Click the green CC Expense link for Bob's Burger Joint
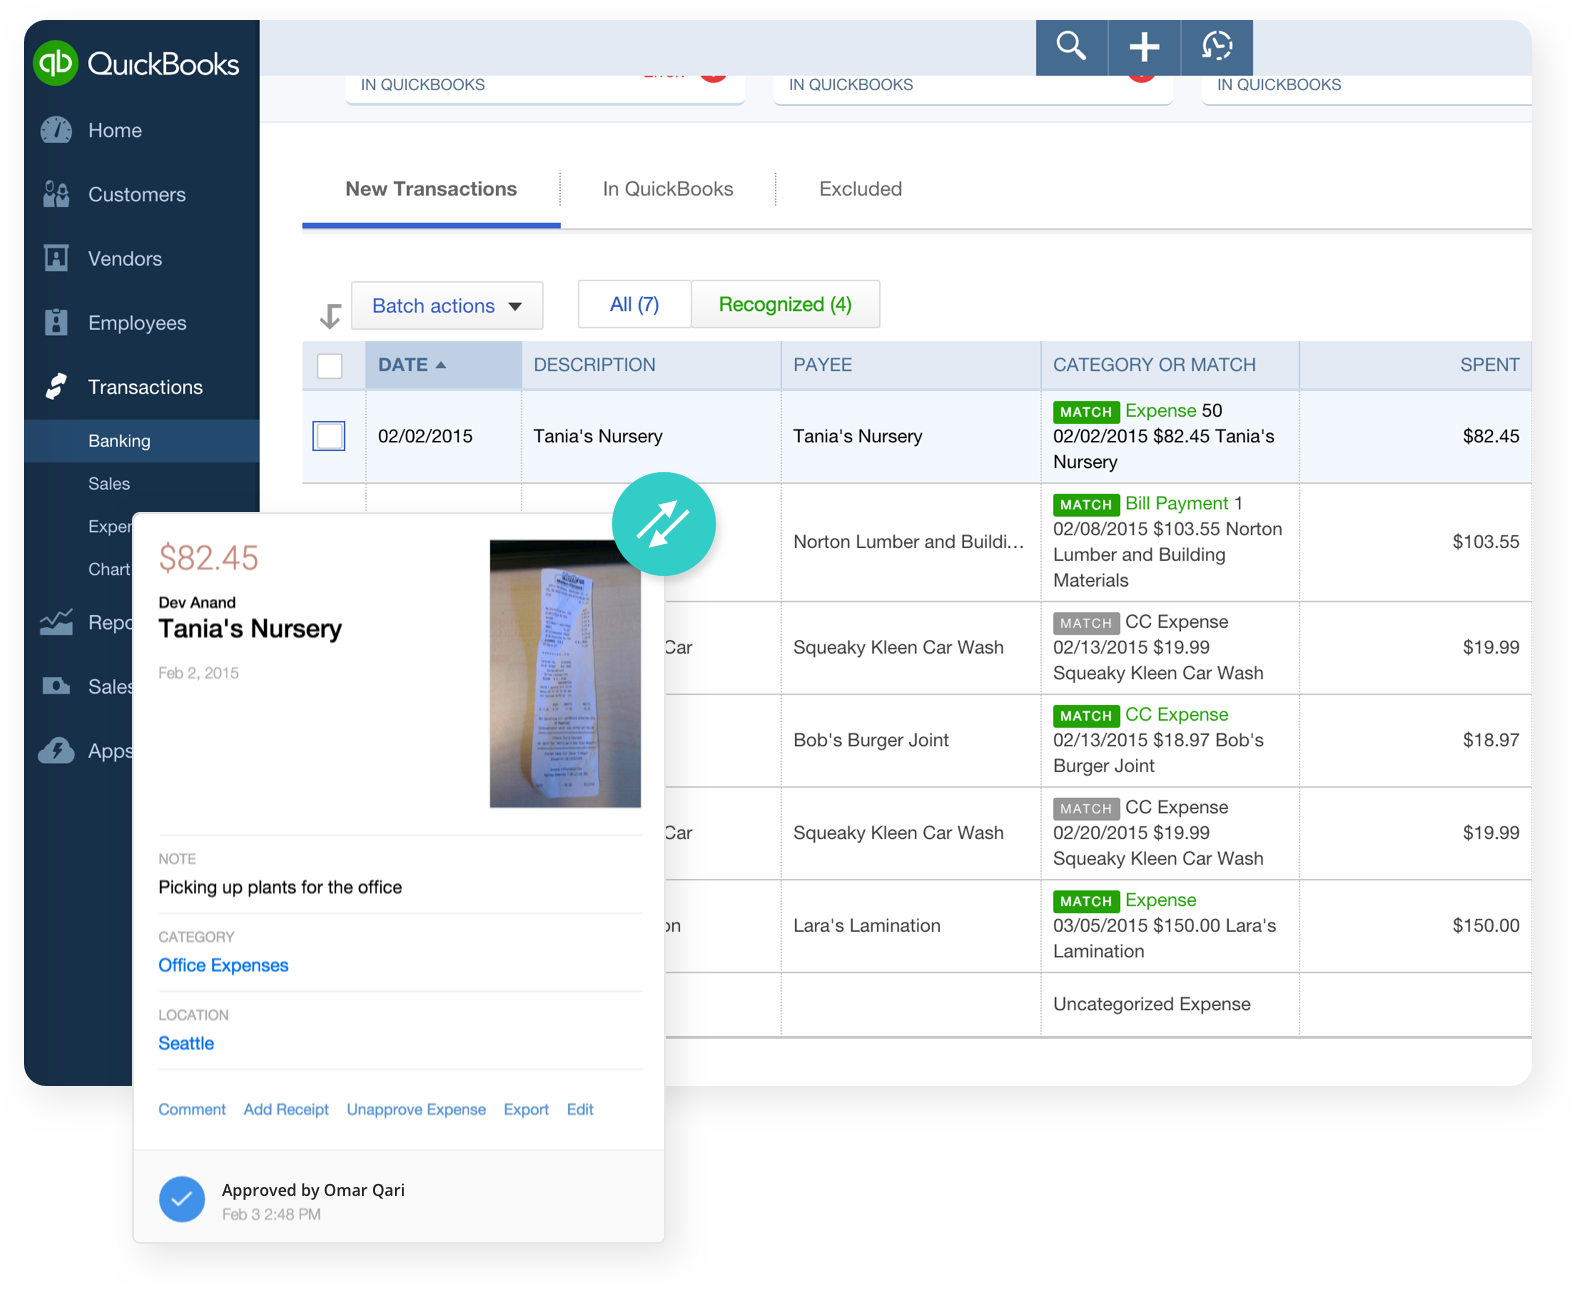 coord(1177,715)
